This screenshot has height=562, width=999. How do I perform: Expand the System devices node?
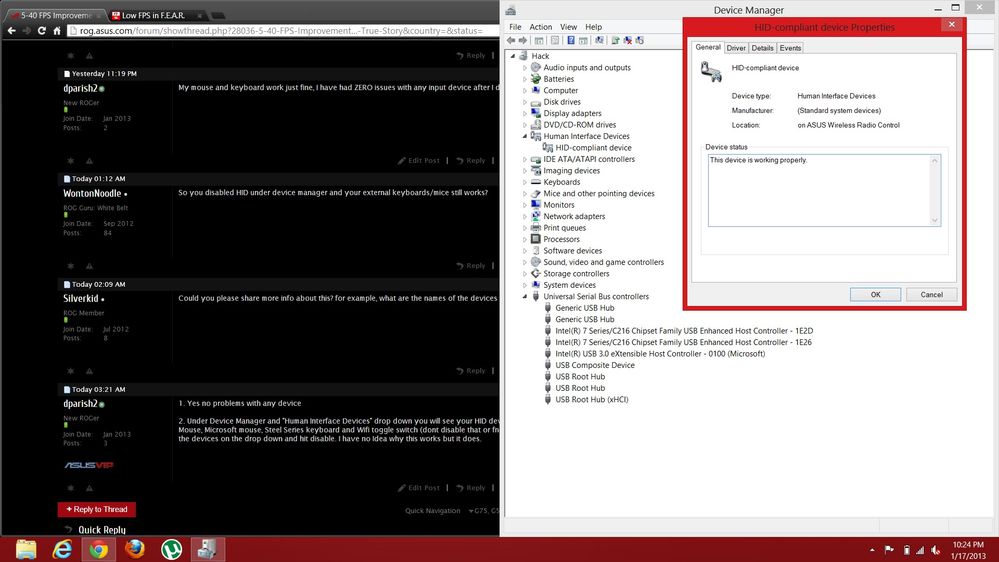pos(525,285)
